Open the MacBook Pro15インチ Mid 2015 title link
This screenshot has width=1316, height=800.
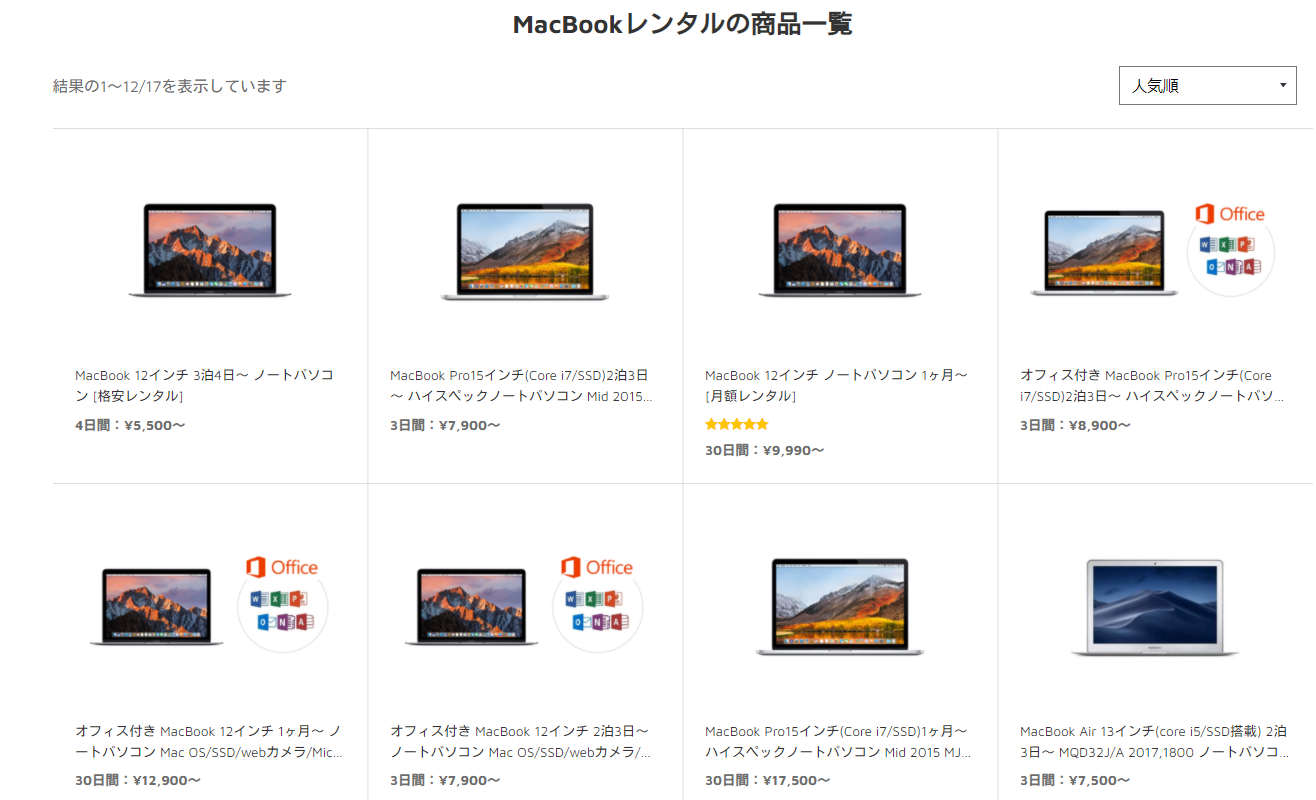click(521, 386)
